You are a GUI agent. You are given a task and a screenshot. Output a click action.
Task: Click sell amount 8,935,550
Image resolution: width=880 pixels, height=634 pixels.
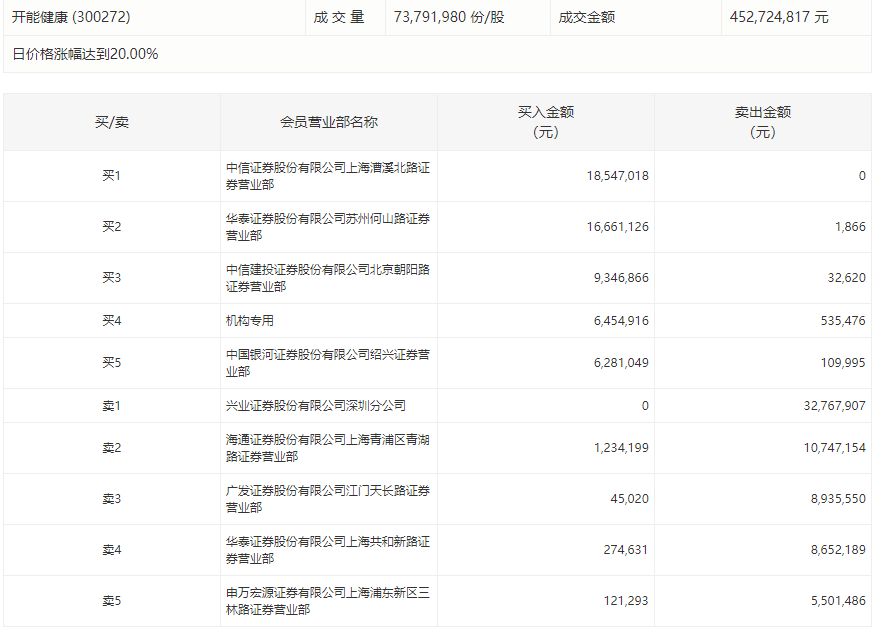coord(838,499)
